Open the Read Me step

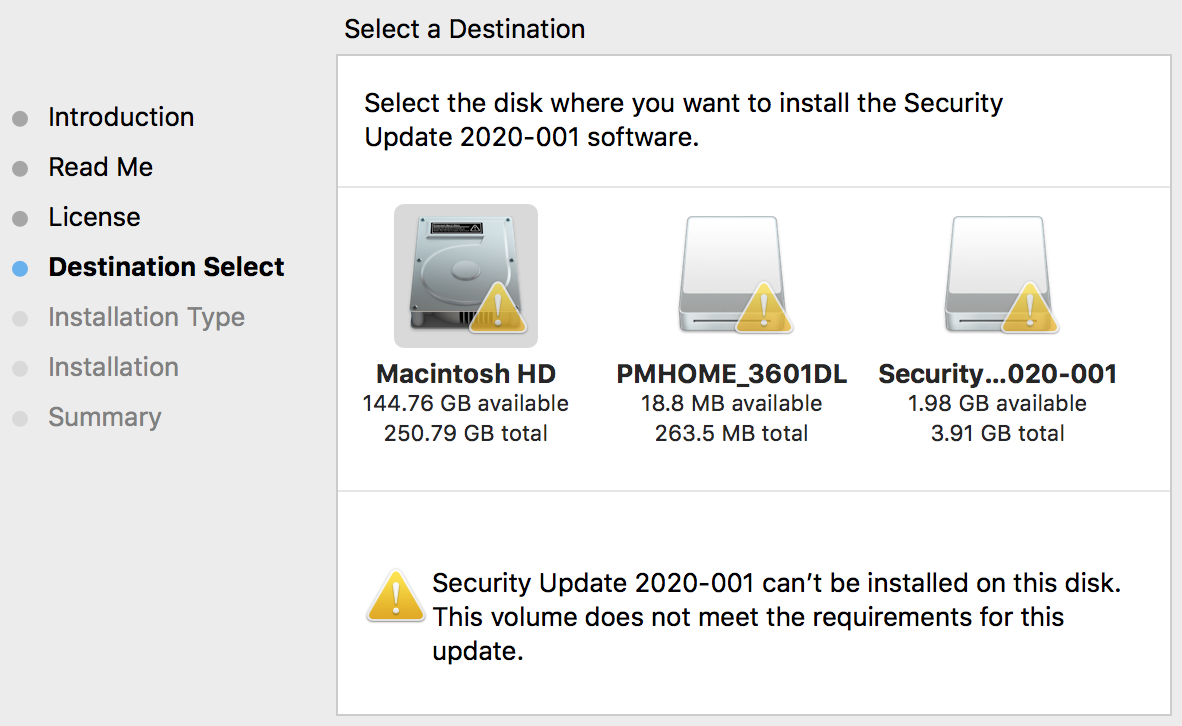coord(100,167)
